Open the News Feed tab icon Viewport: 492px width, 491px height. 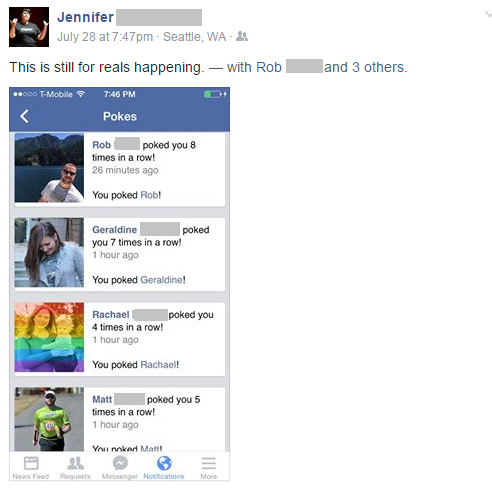[x=31, y=463]
